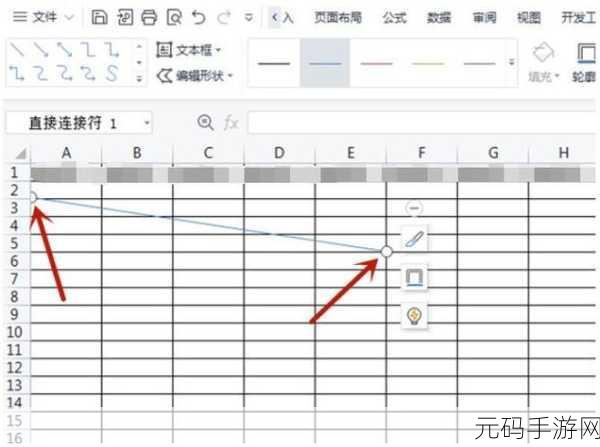Image resolution: width=600 pixels, height=447 pixels.
Task: Expand the quick access toolbar dropdown
Action: tap(249, 18)
